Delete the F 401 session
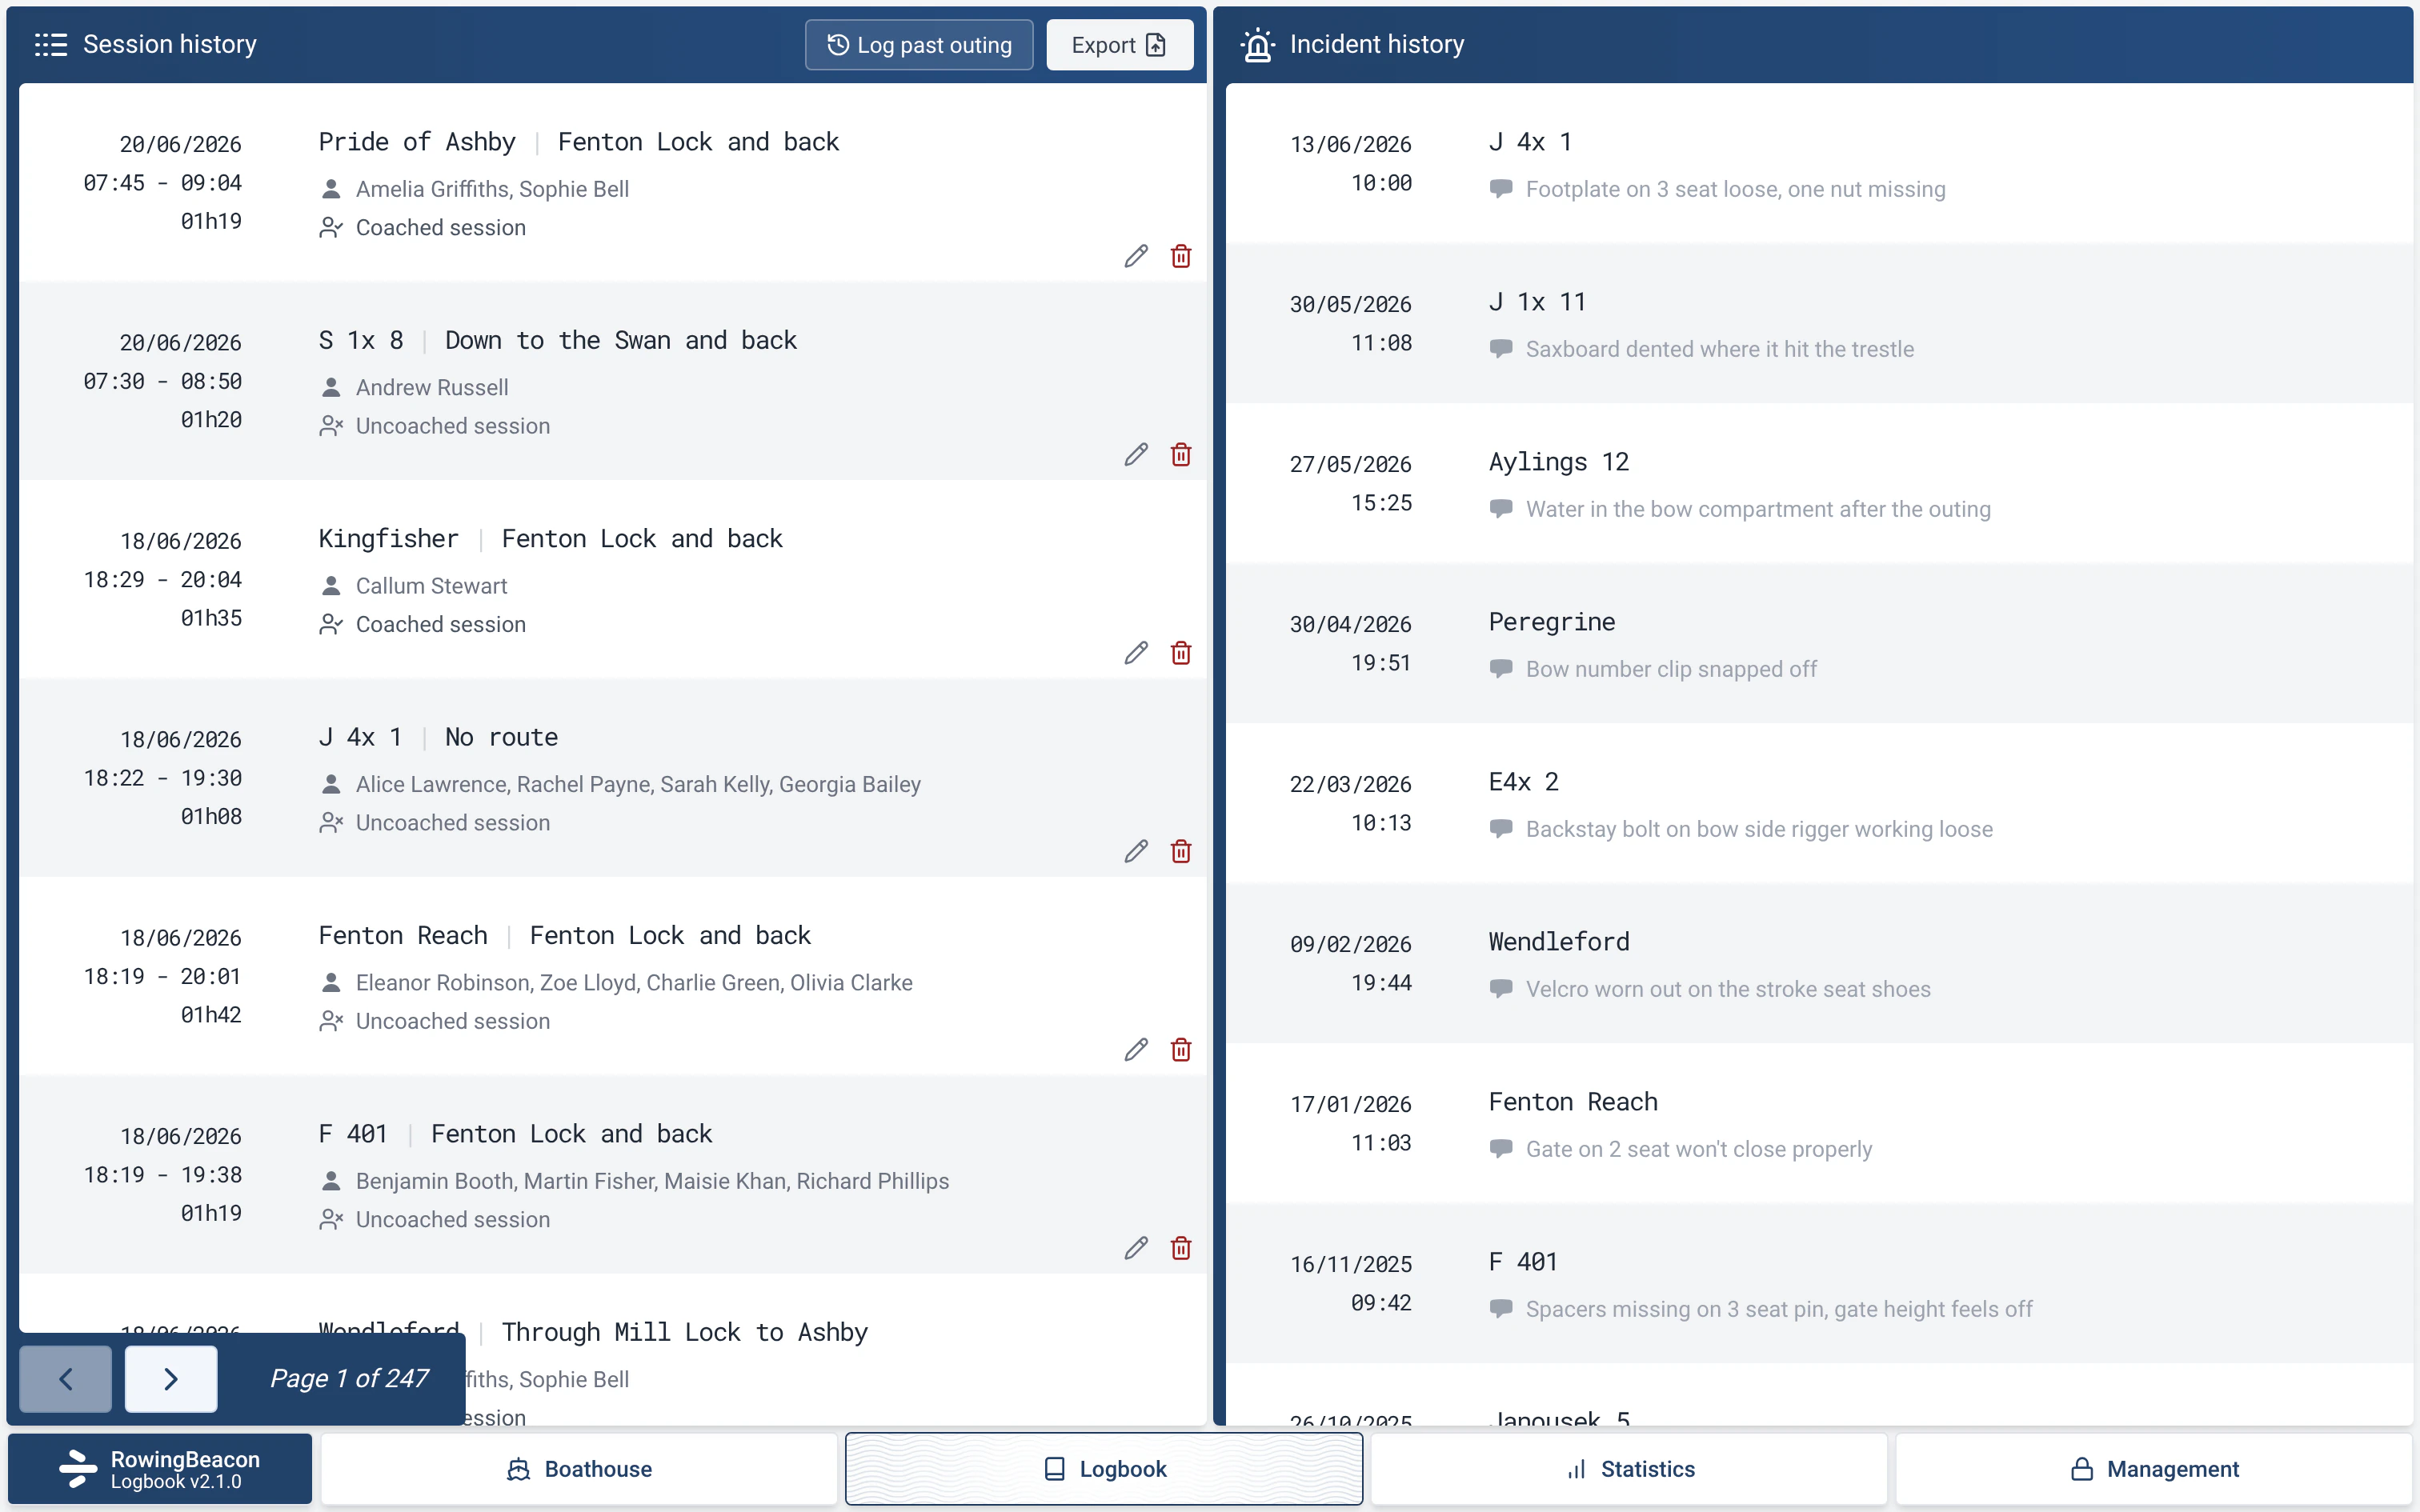Viewport: 2420px width, 1512px height. click(x=1181, y=1248)
